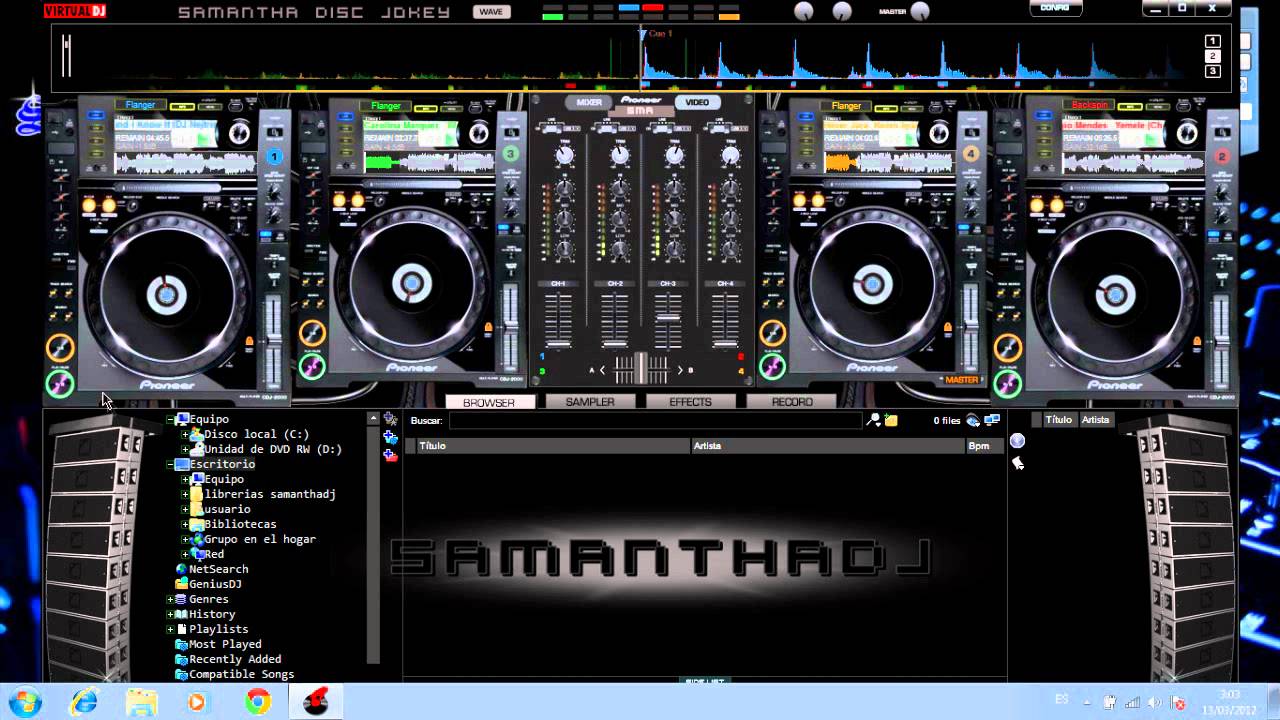Sort the song list by Título column

(x=553, y=446)
